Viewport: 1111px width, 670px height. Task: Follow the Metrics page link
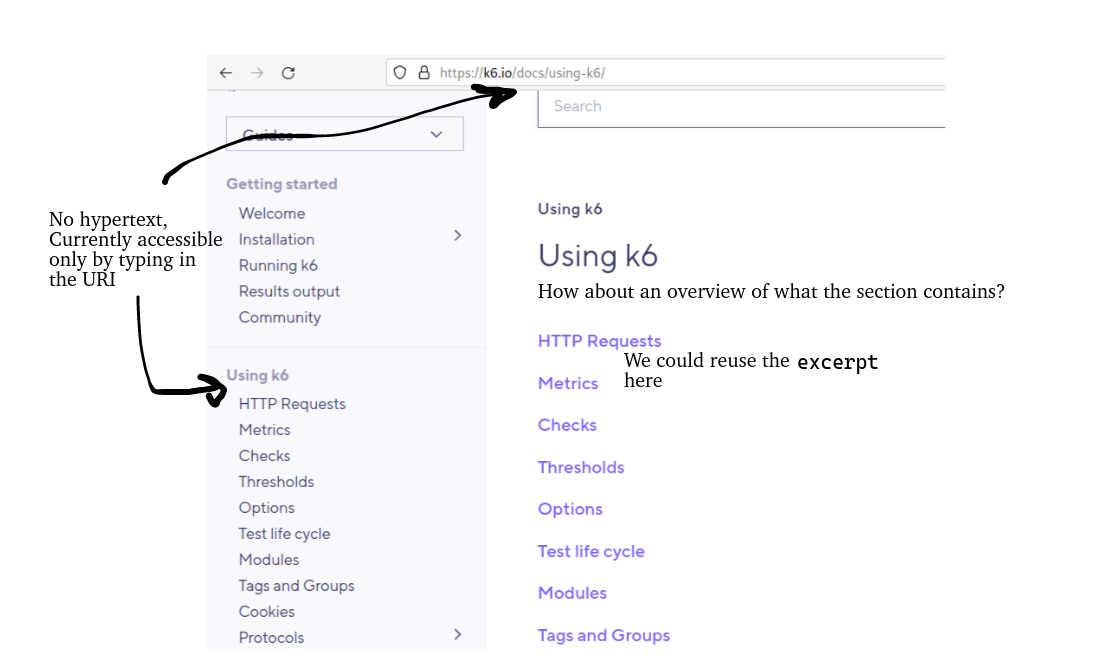point(568,383)
